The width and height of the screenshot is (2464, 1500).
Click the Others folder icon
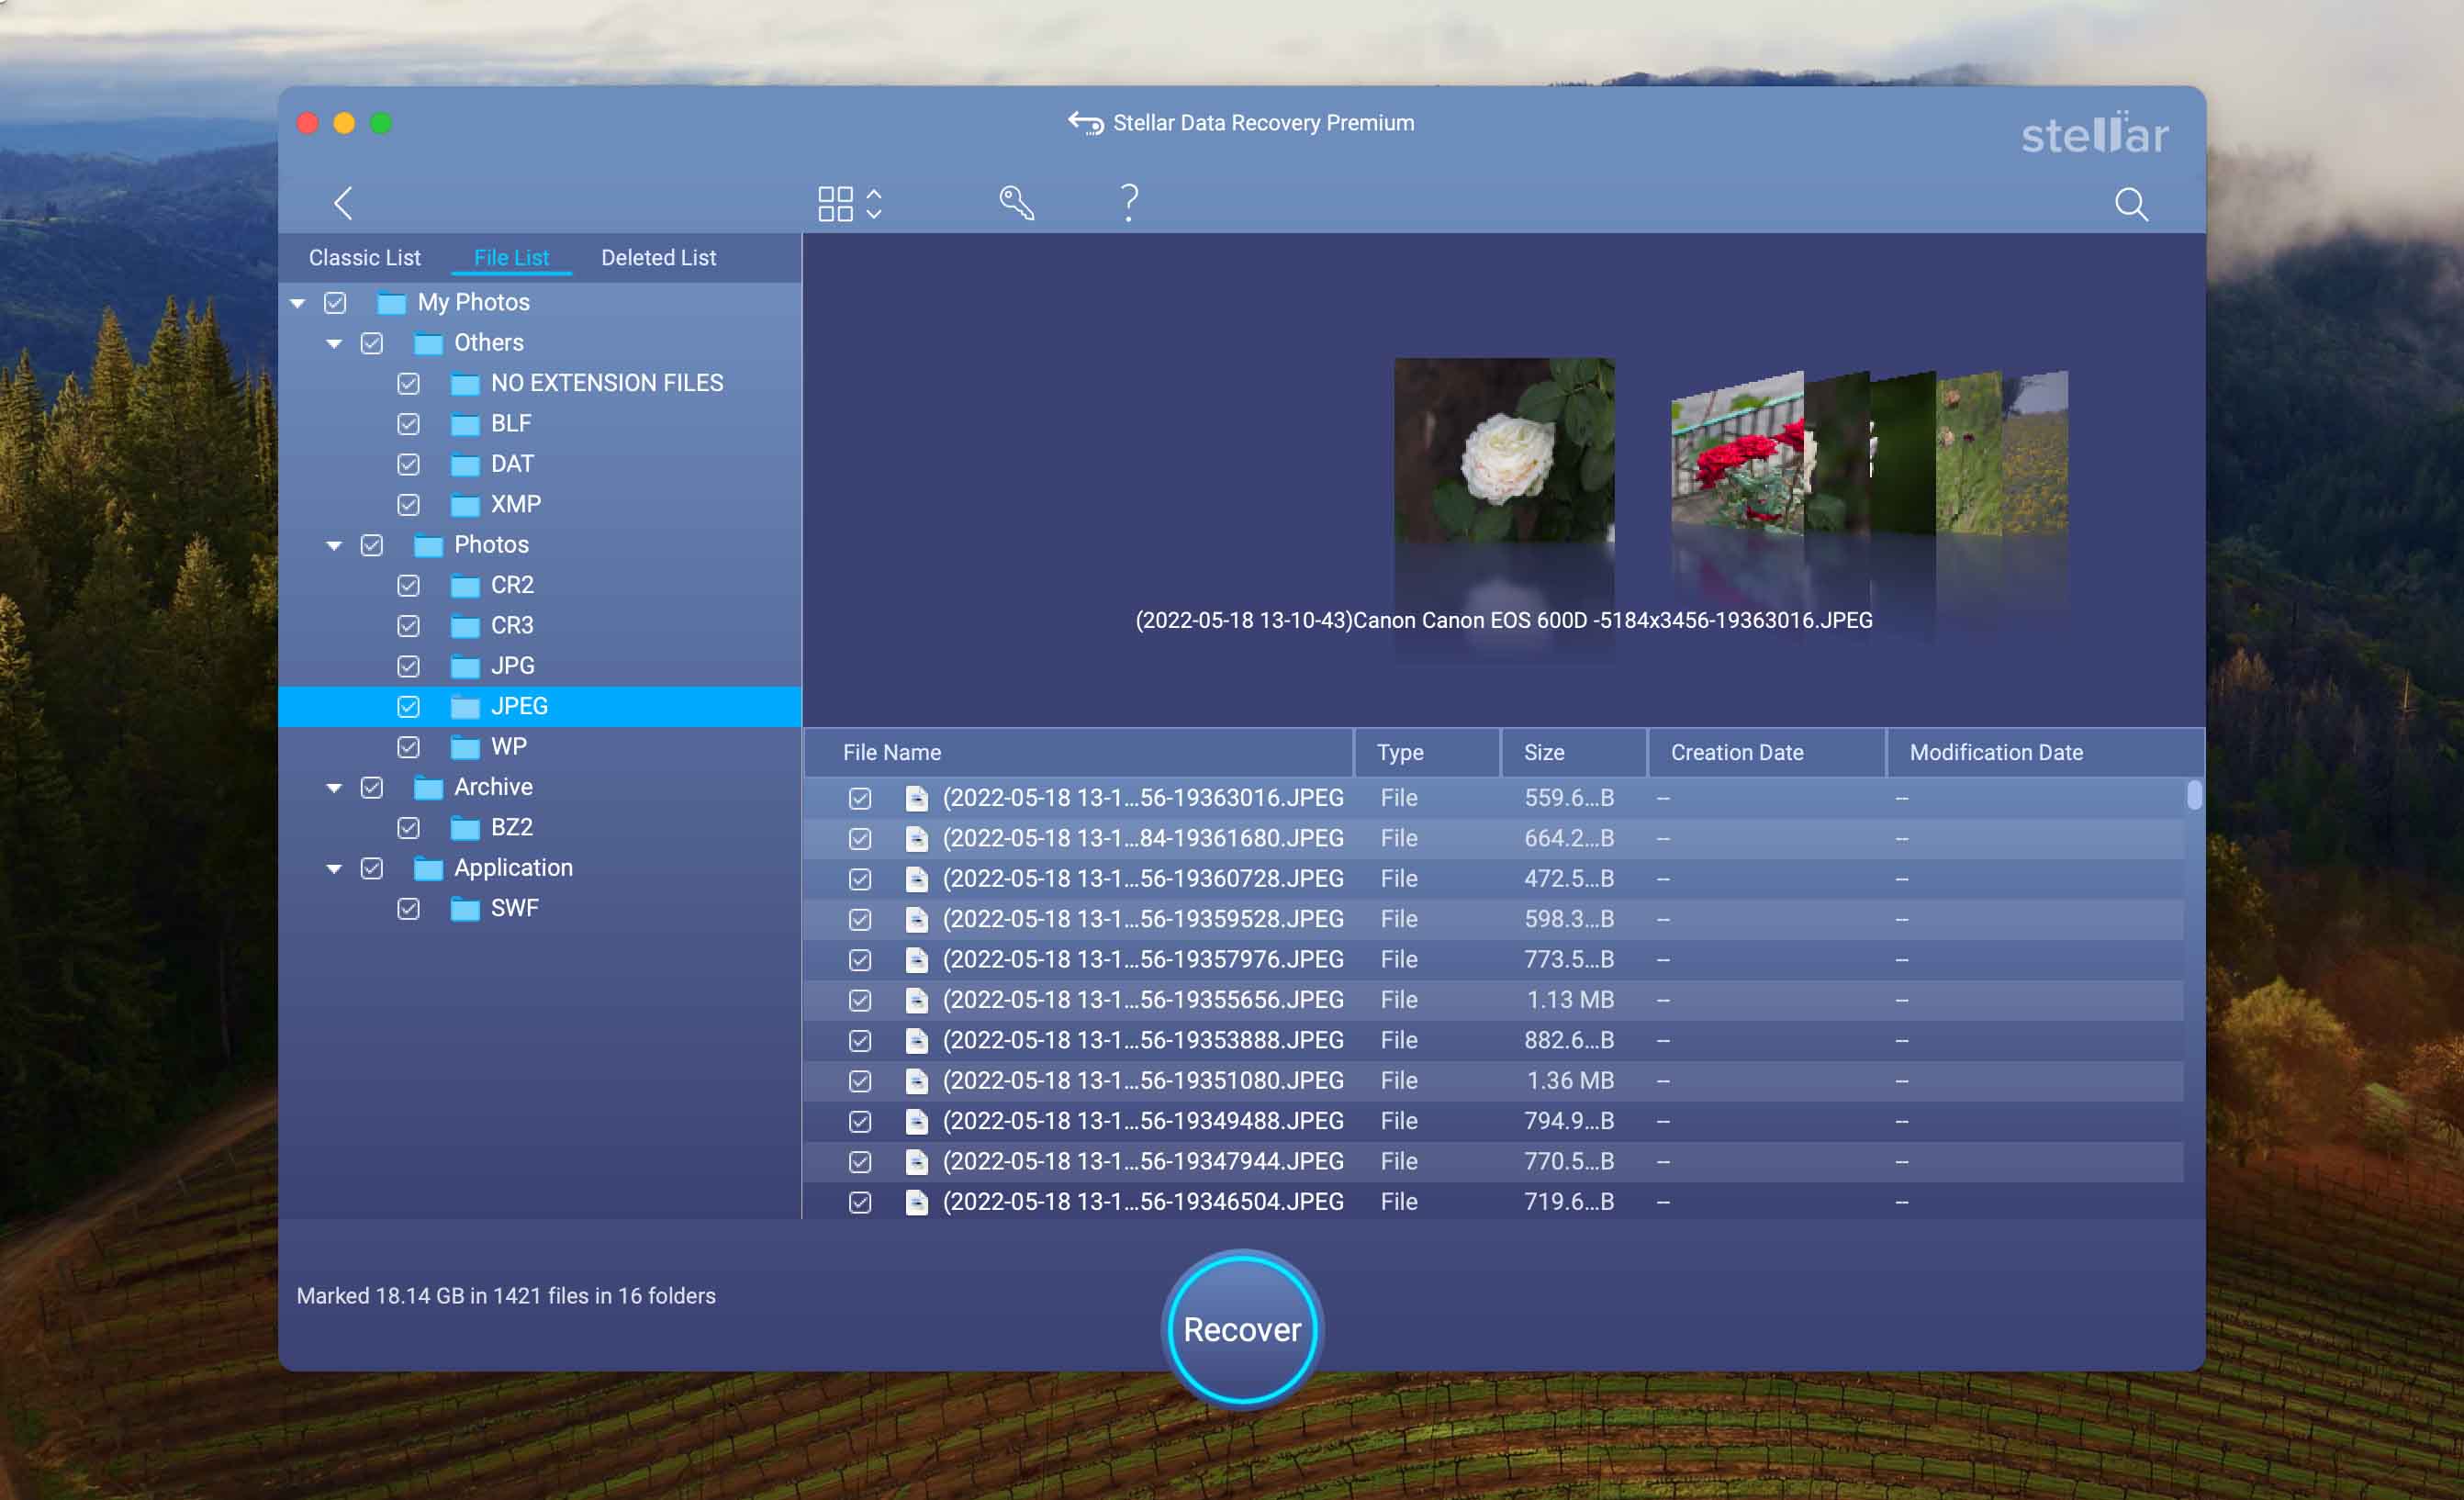click(x=428, y=343)
